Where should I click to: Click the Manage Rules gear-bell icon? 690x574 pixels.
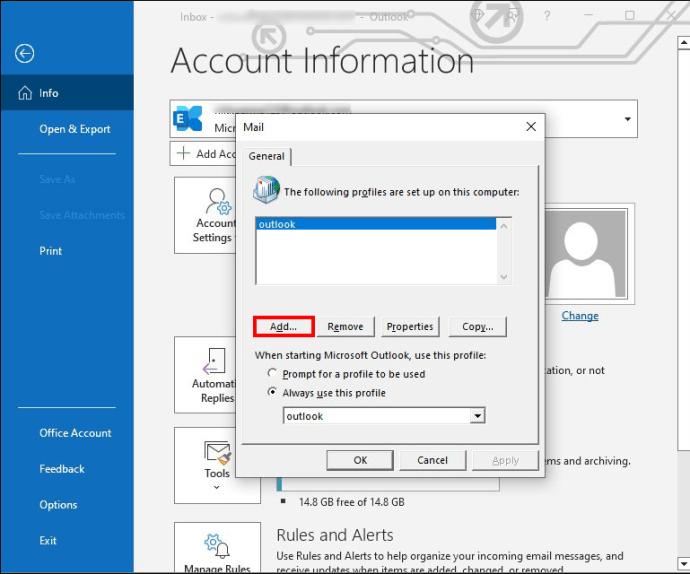click(217, 546)
